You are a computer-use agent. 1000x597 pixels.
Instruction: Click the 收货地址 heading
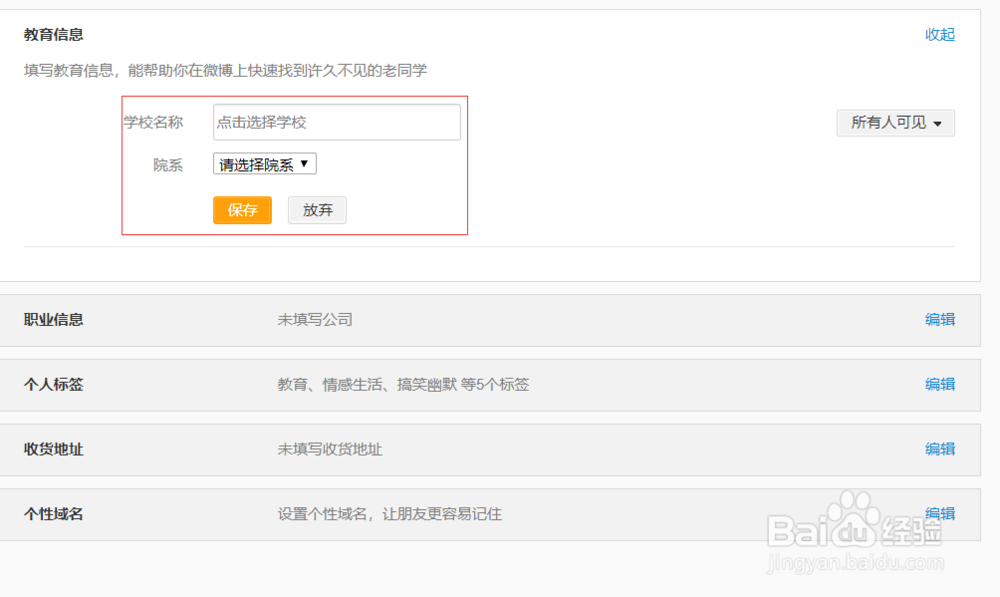coord(54,449)
